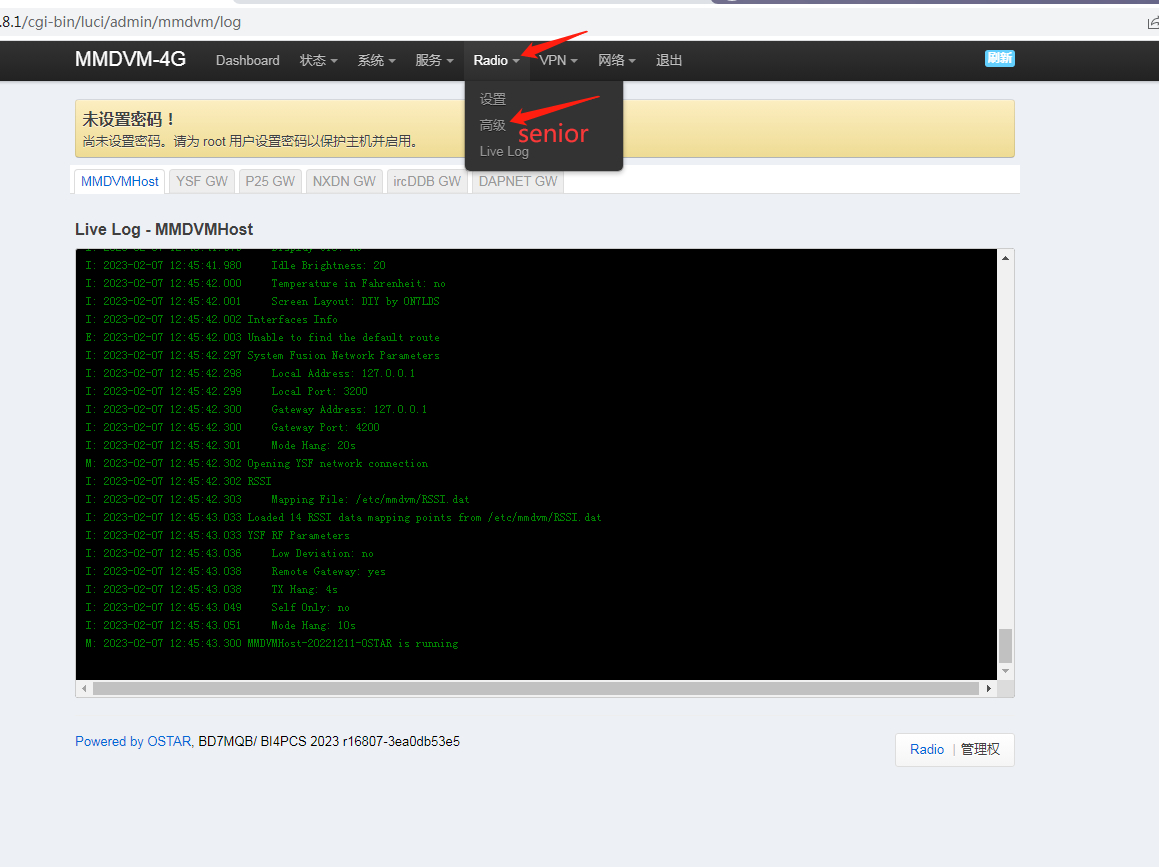1159x867 pixels.
Task: Select 设置 in the Radio menu
Action: [x=493, y=99]
